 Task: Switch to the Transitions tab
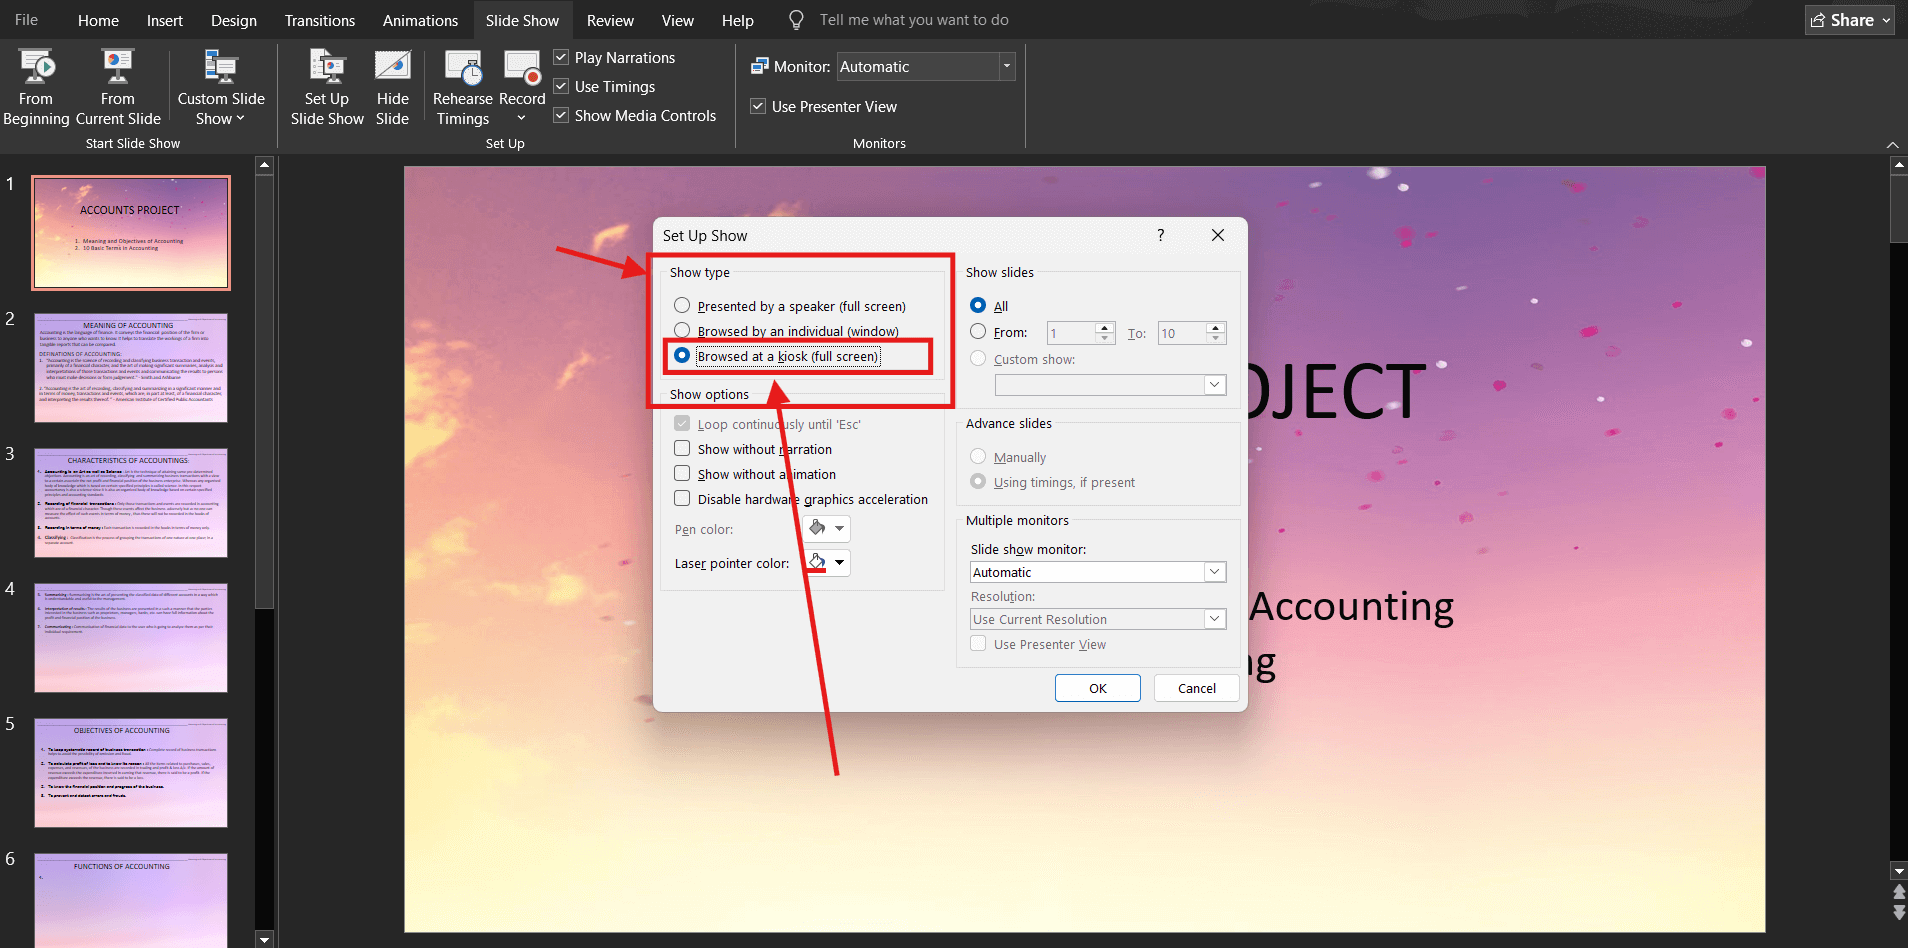(320, 20)
